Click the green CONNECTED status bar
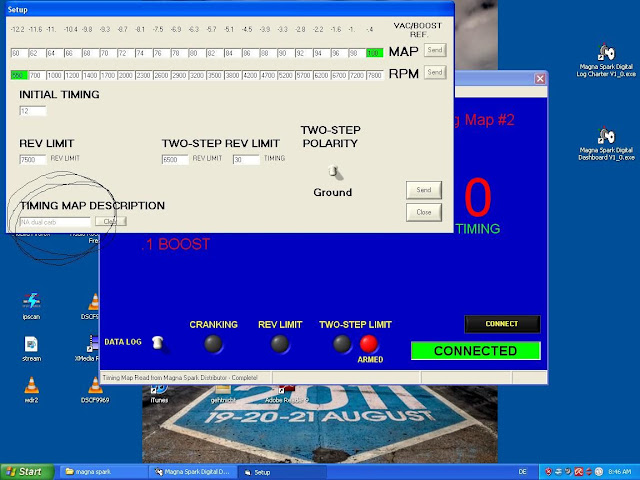 476,351
